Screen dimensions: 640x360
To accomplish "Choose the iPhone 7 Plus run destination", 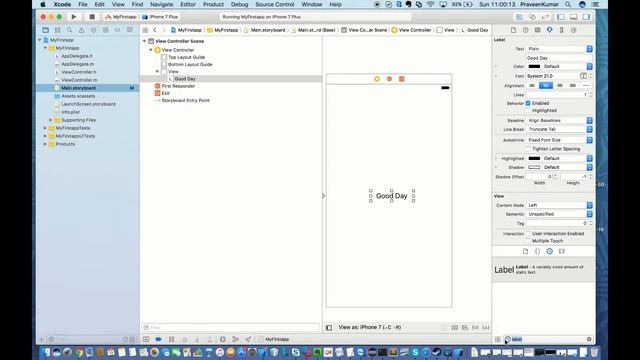I will point(160,17).
